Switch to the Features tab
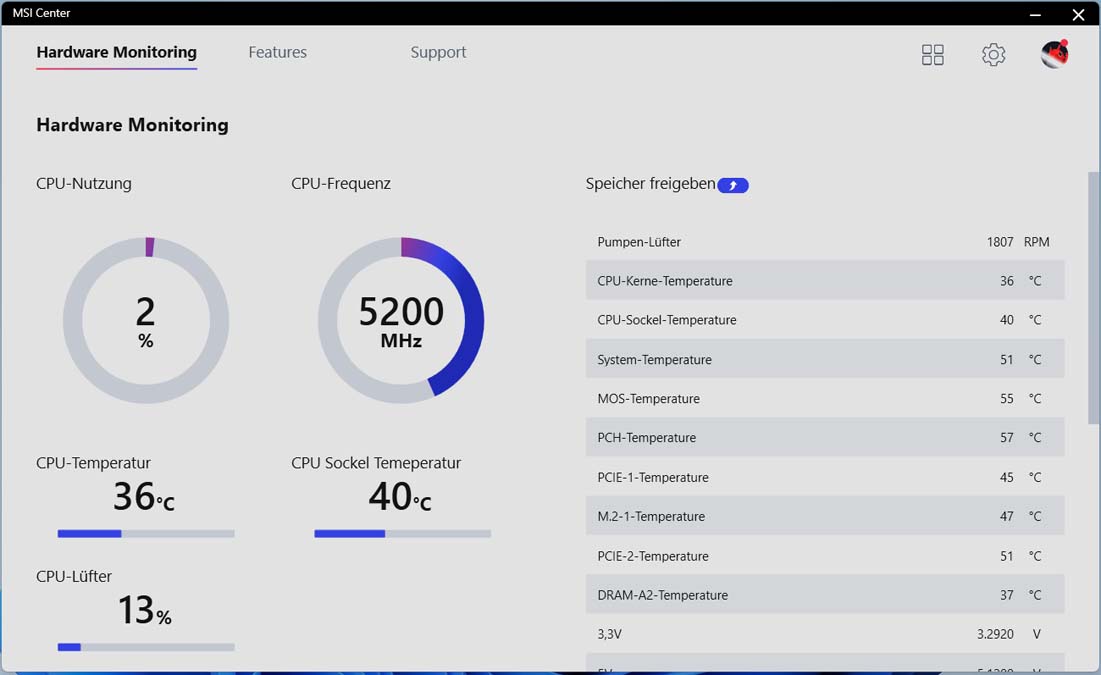This screenshot has width=1101, height=675. (x=277, y=52)
